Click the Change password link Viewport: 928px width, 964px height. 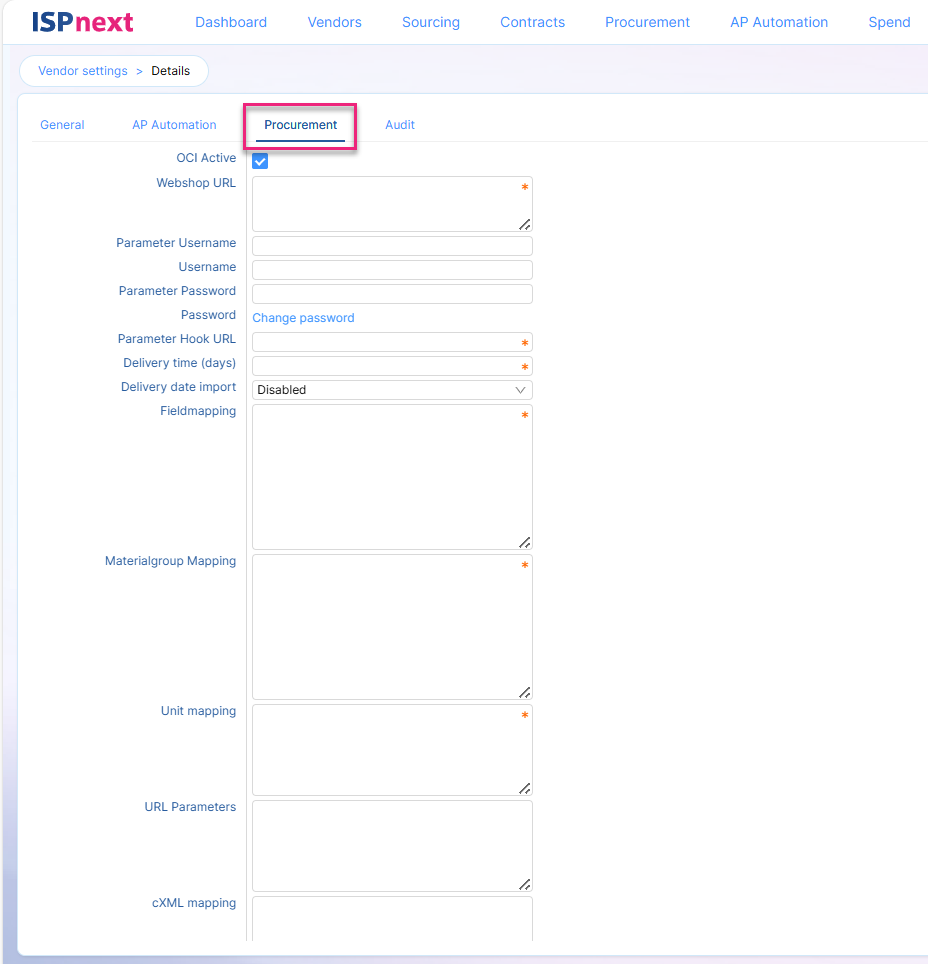click(303, 318)
